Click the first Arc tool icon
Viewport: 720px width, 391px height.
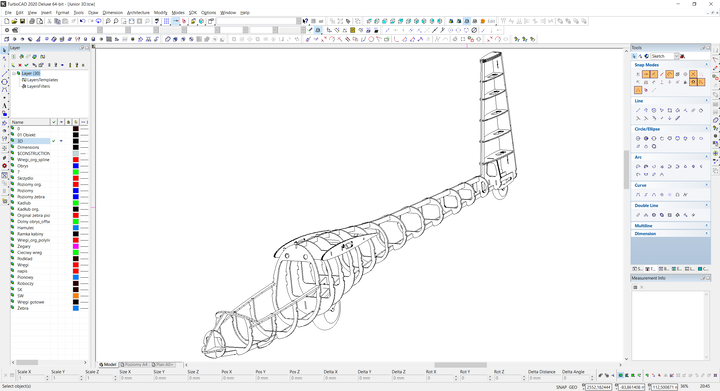638,167
